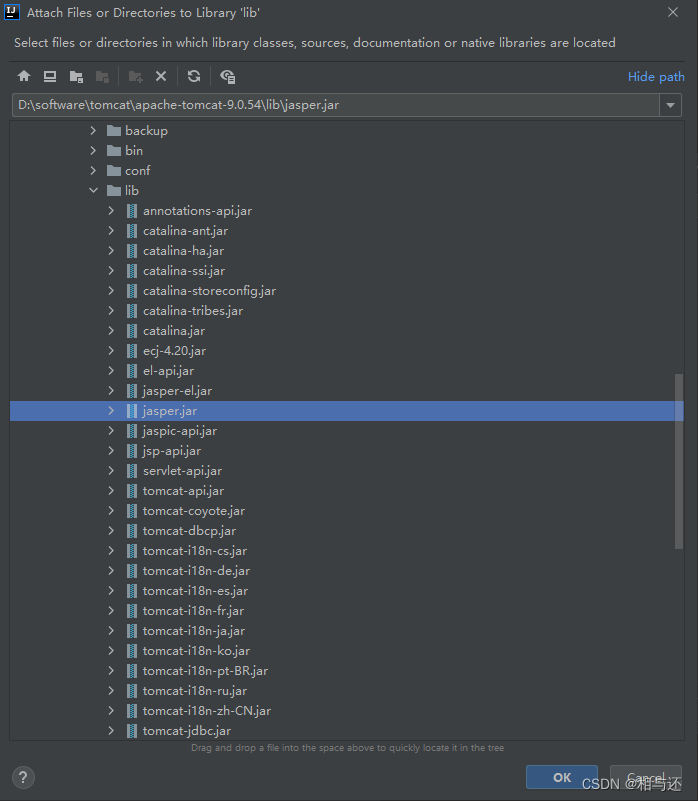Image resolution: width=698 pixels, height=801 pixels.
Task: Select tomcat-i18n-ko.jar file
Action: coord(196,651)
